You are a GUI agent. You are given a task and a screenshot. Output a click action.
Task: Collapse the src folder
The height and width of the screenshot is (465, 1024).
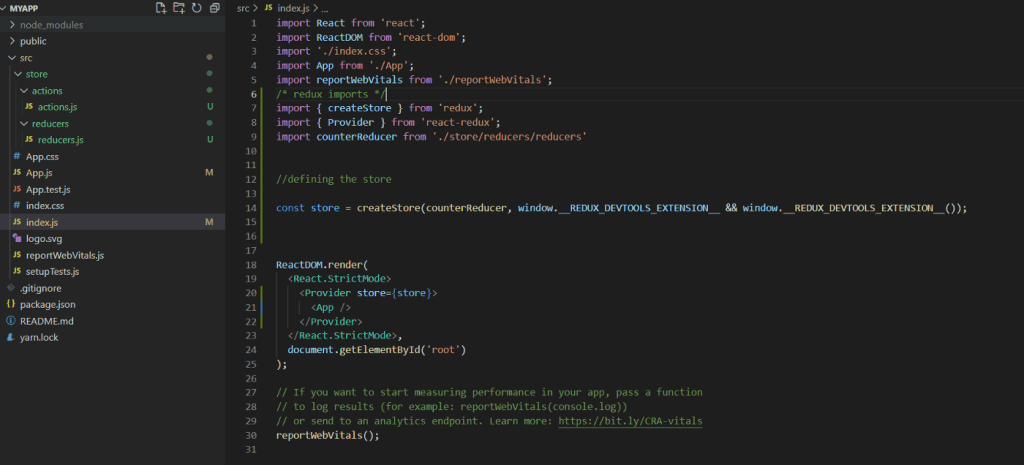click(x=11, y=58)
